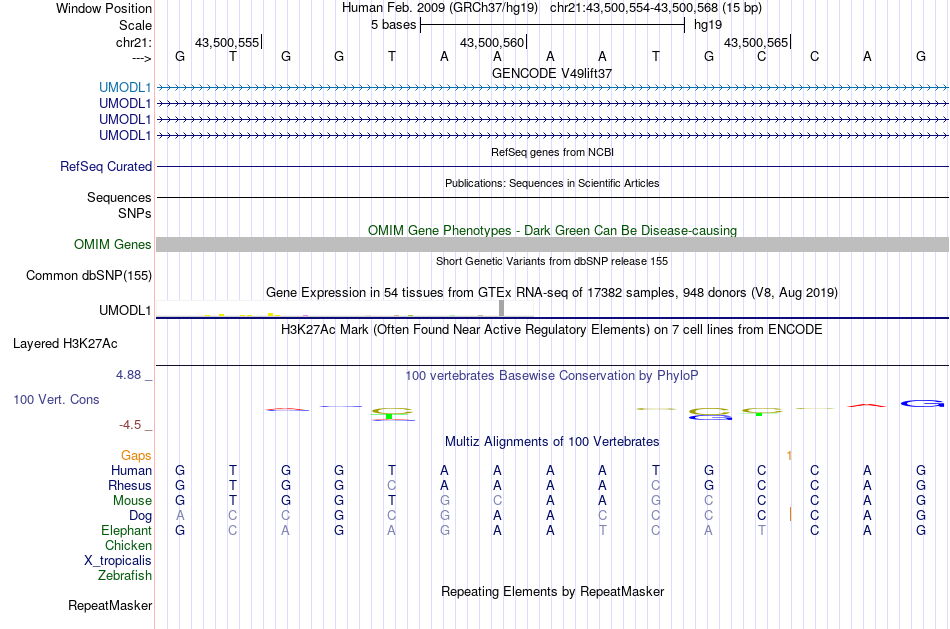Click the -4.5 PhyloP lower scale value
The height and width of the screenshot is (629, 950).
pos(130,425)
